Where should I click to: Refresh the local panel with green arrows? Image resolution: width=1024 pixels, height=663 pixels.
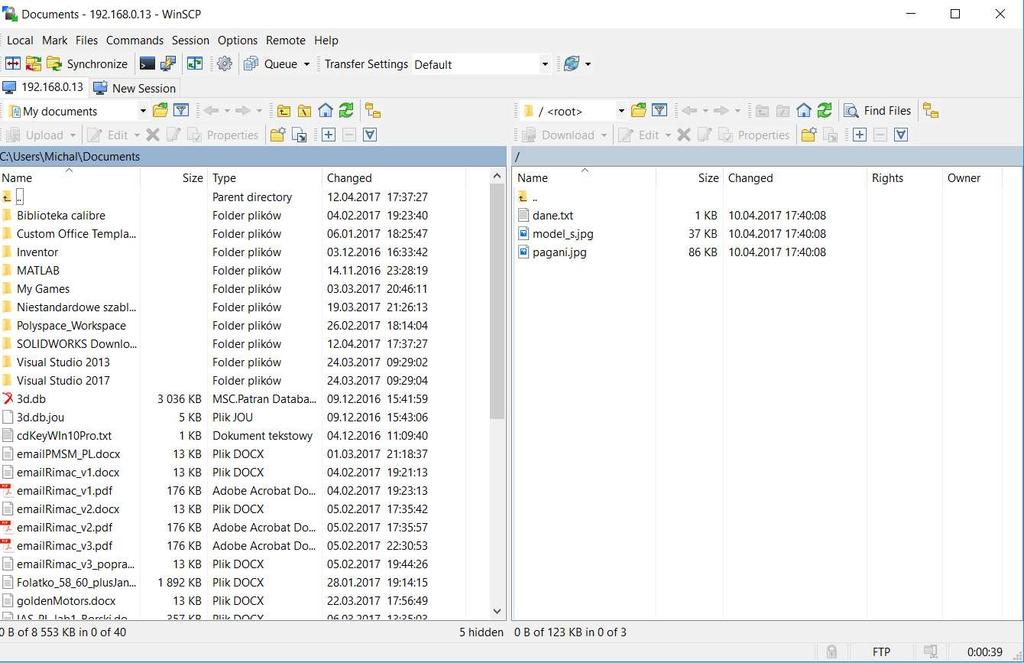point(346,110)
